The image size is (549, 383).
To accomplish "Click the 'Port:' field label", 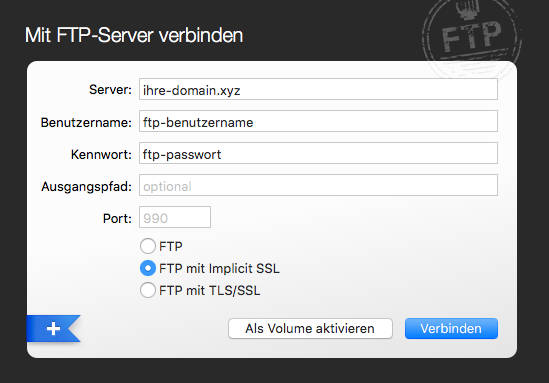I will click(x=117, y=218).
